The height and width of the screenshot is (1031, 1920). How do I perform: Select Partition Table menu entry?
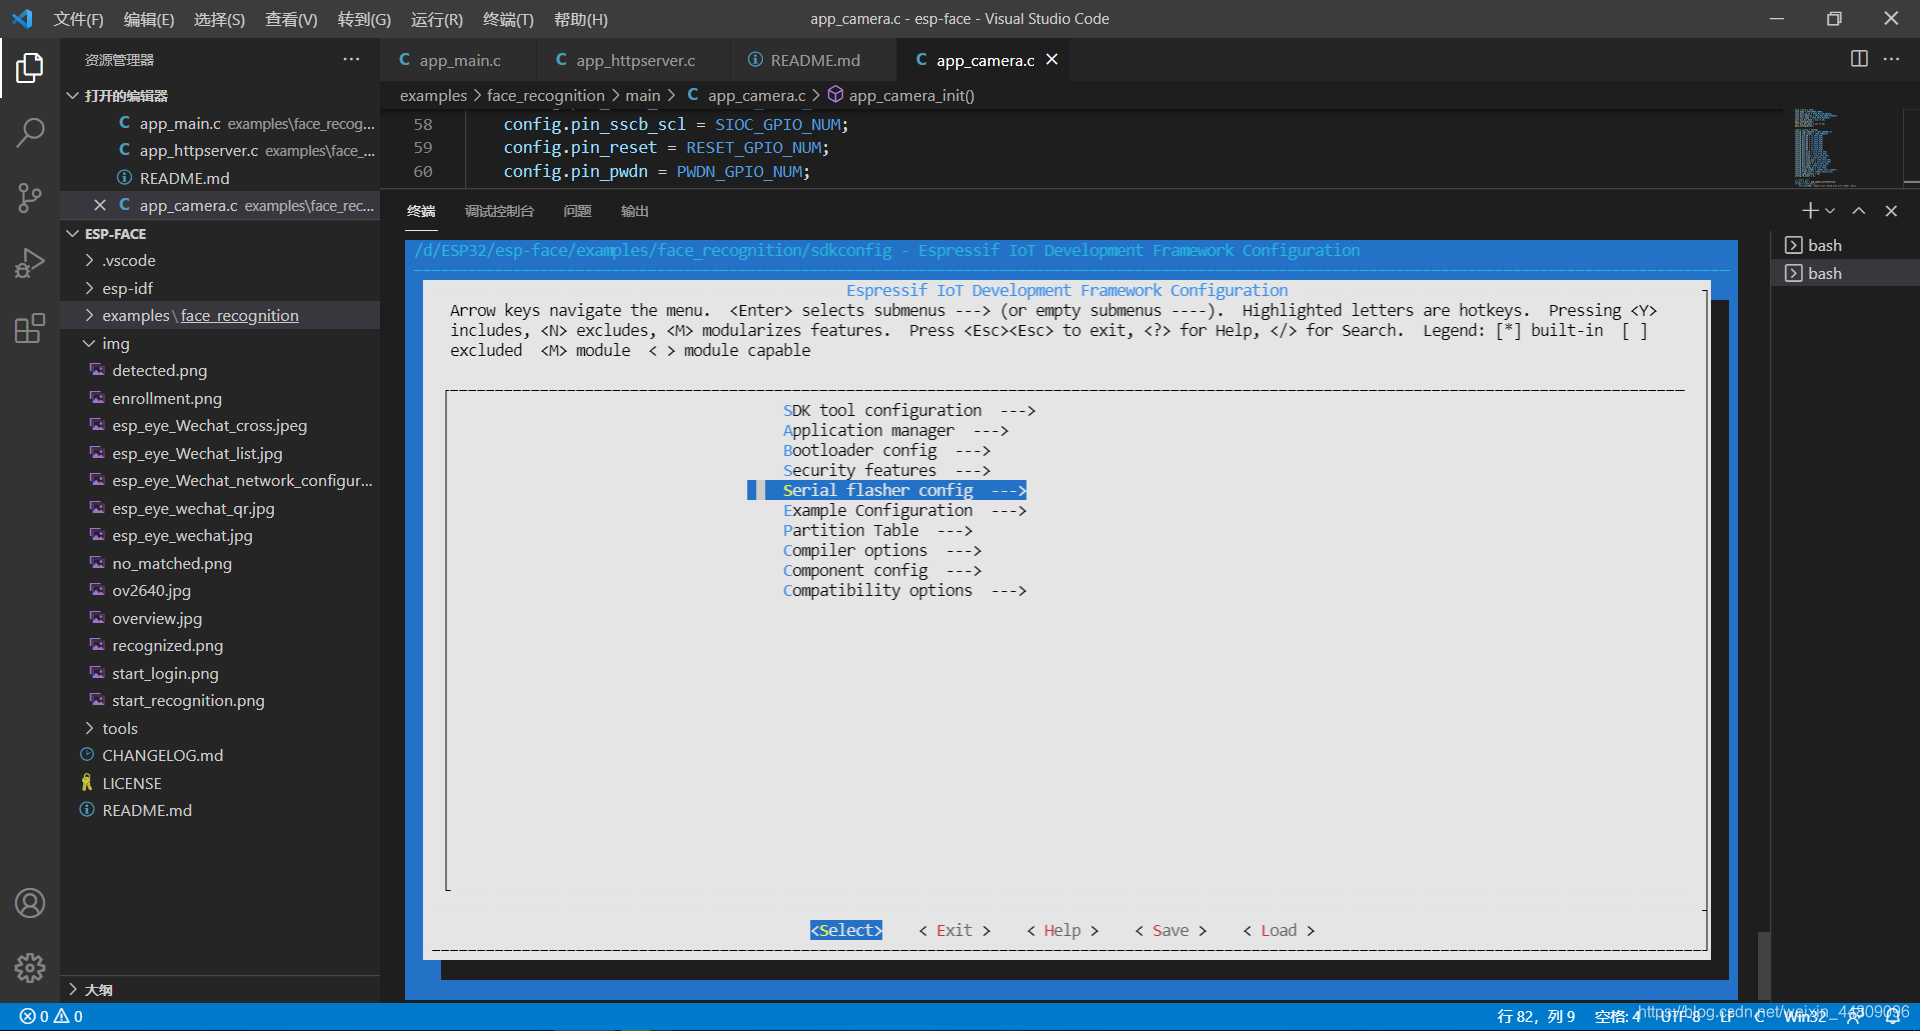click(877, 530)
